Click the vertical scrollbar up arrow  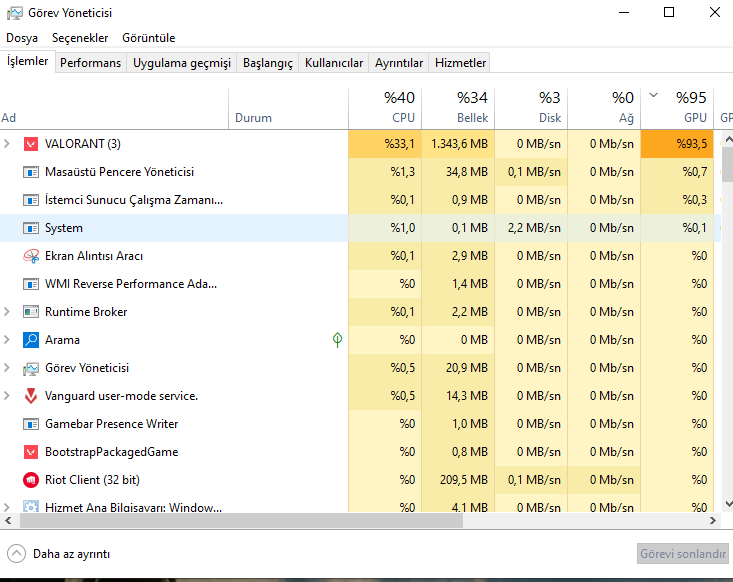coord(728,139)
